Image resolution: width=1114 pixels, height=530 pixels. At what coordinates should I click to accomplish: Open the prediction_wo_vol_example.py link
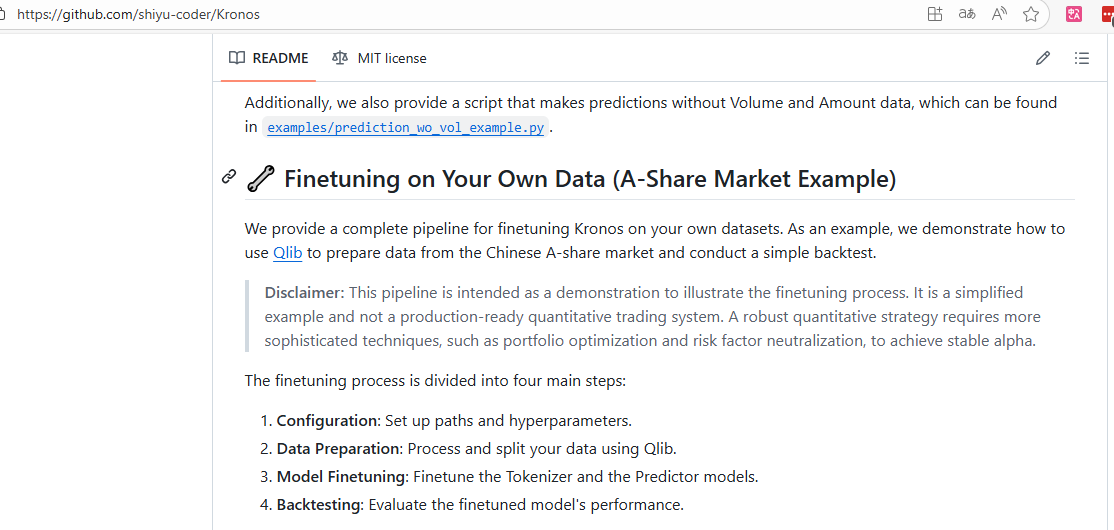[405, 128]
